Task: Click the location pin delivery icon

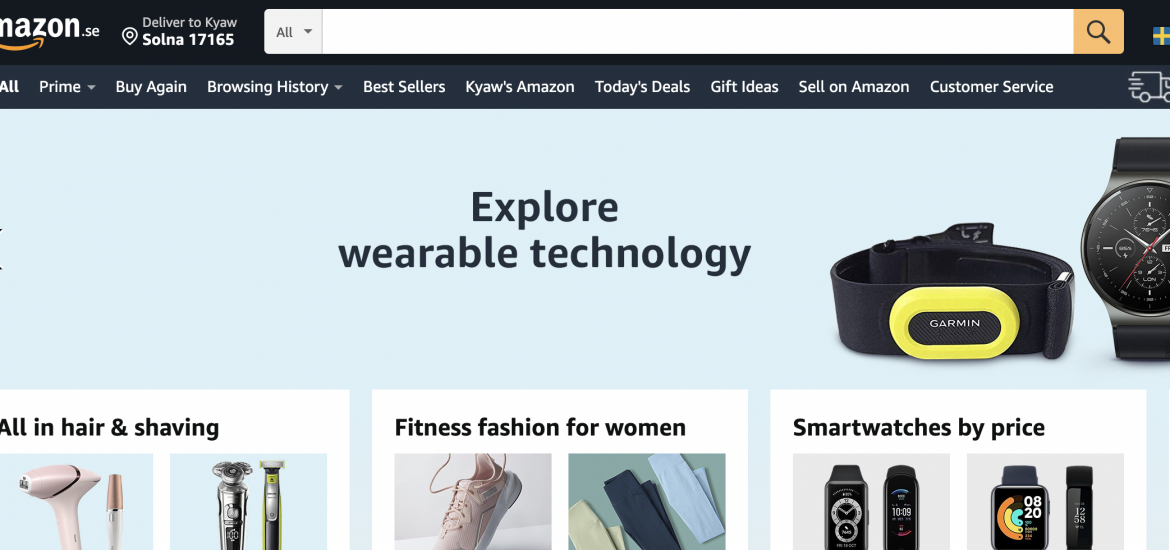Action: (x=130, y=37)
